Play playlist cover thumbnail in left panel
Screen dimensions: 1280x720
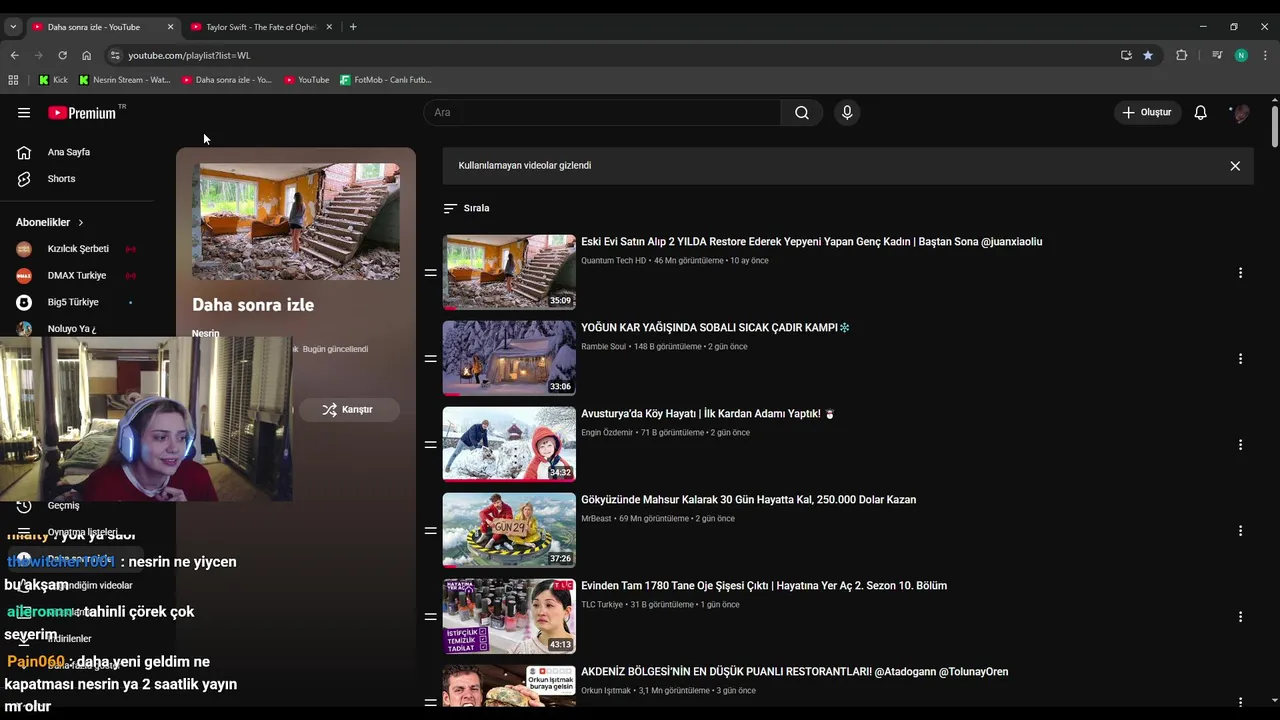click(x=296, y=222)
